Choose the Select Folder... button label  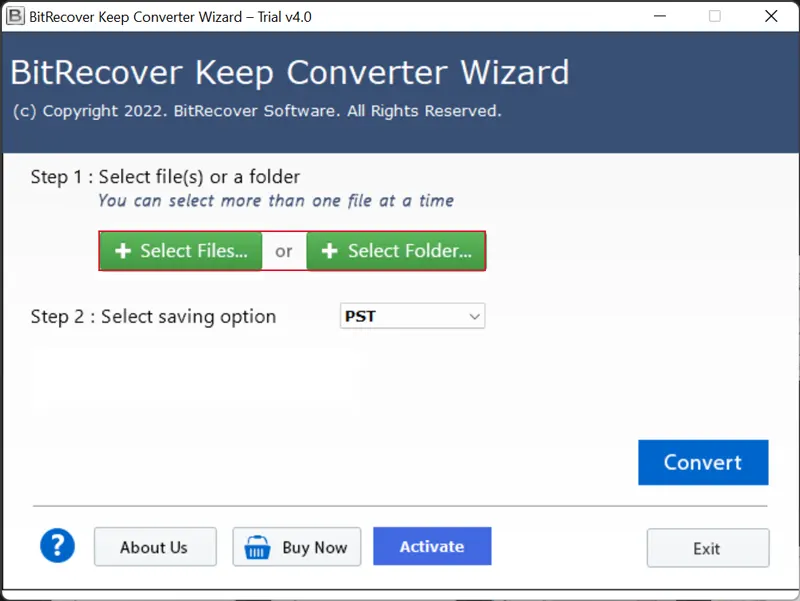click(x=409, y=252)
